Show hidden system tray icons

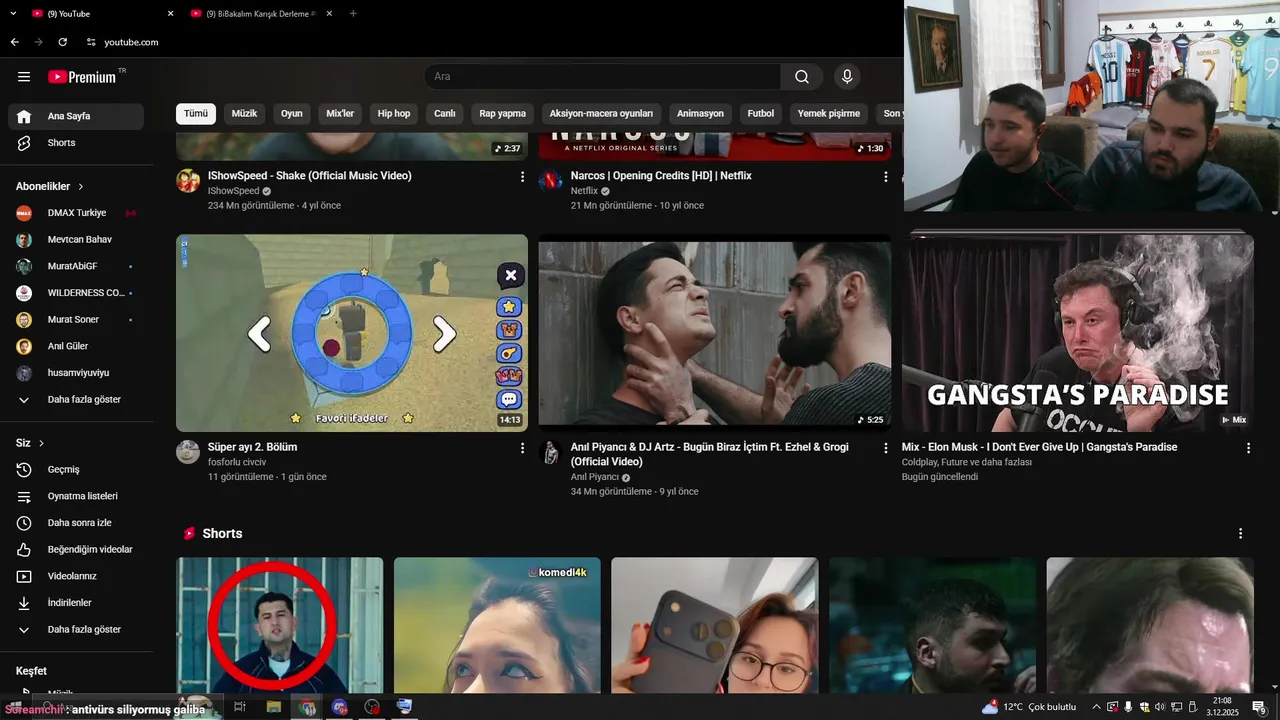[x=1096, y=707]
